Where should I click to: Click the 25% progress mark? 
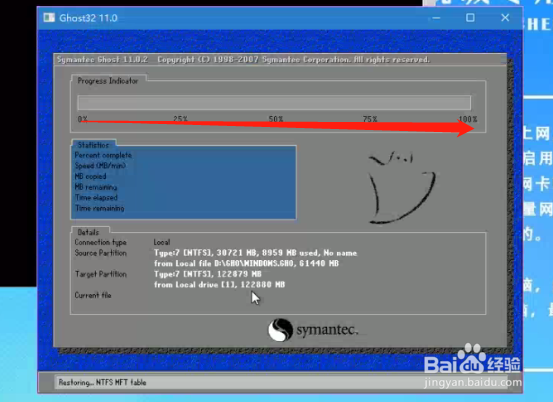coord(180,119)
